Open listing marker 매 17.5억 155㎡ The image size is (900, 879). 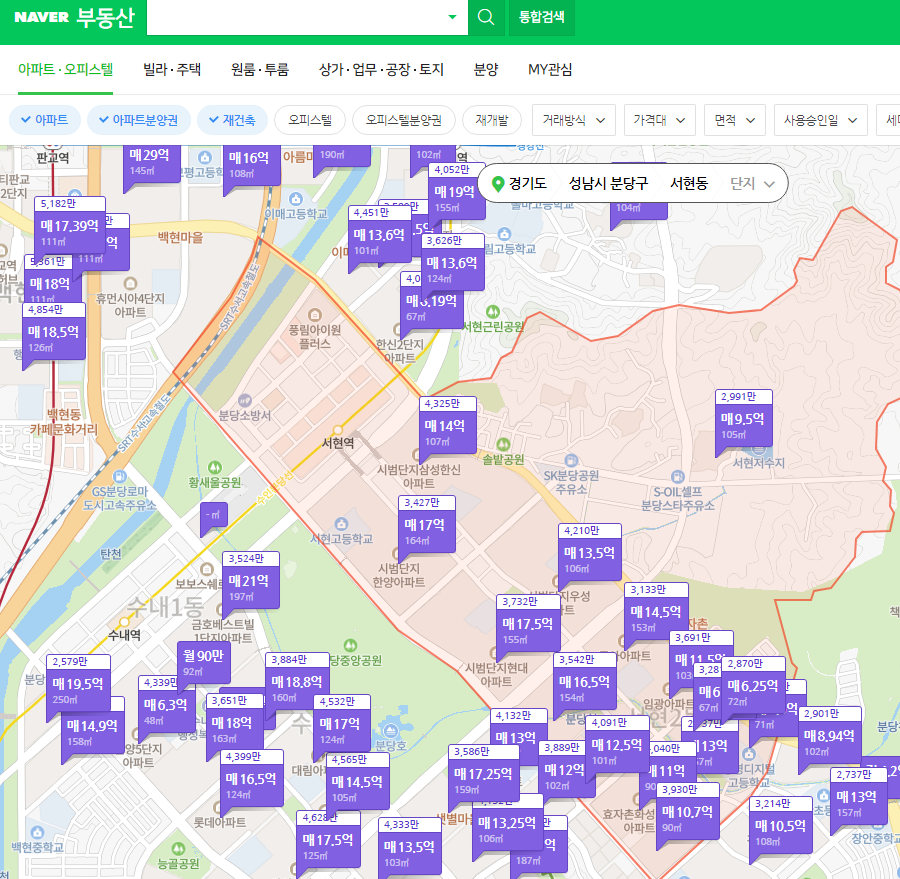(528, 624)
